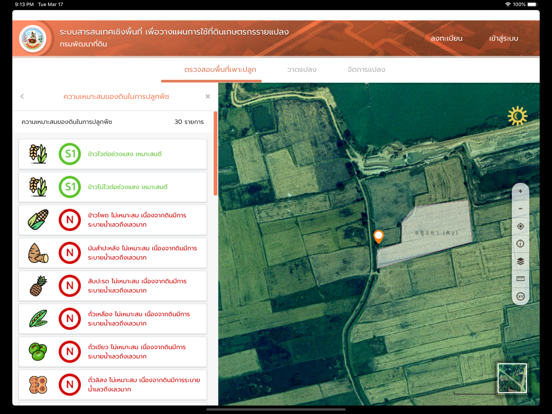Click the N badge on the soybean row
The width and height of the screenshot is (552, 414).
[70, 319]
